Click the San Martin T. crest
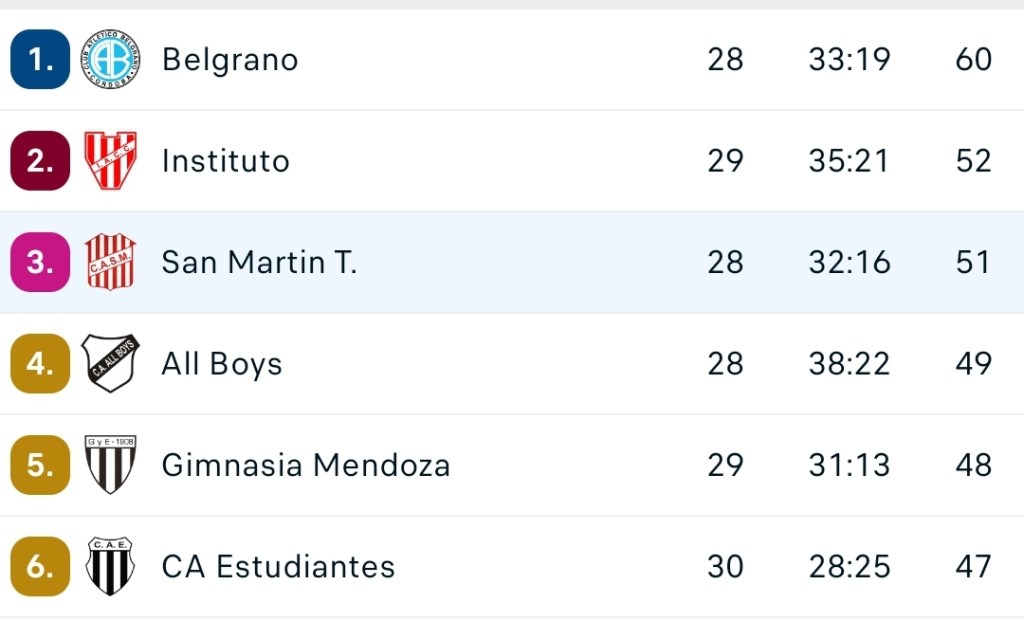1024x621 pixels. click(110, 262)
